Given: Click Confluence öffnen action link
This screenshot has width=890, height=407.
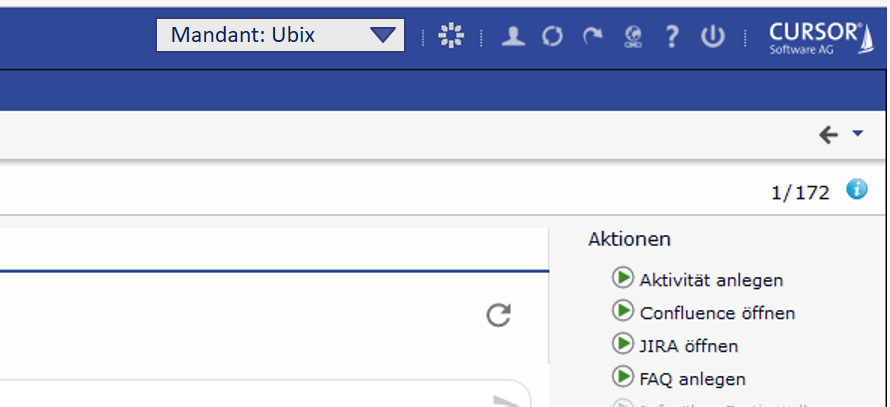Looking at the screenshot, I should pos(717,313).
